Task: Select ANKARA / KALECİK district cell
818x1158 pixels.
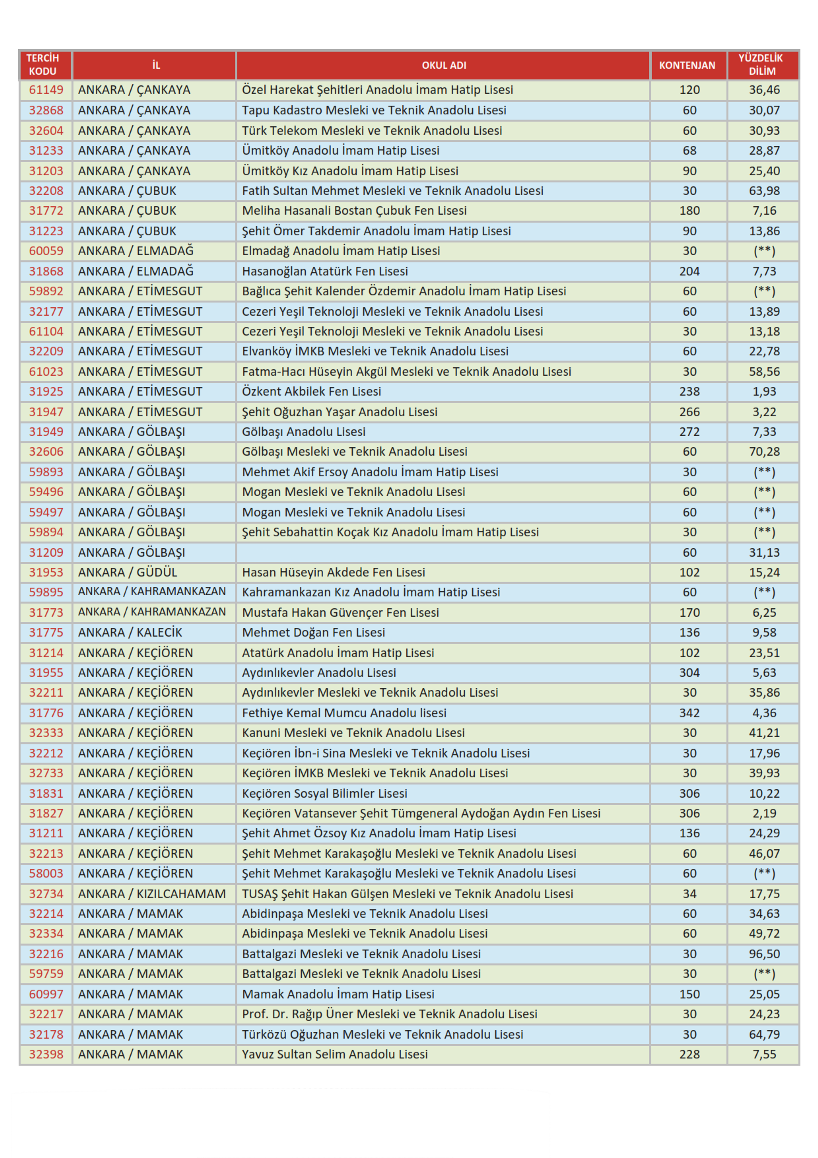Action: point(130,633)
